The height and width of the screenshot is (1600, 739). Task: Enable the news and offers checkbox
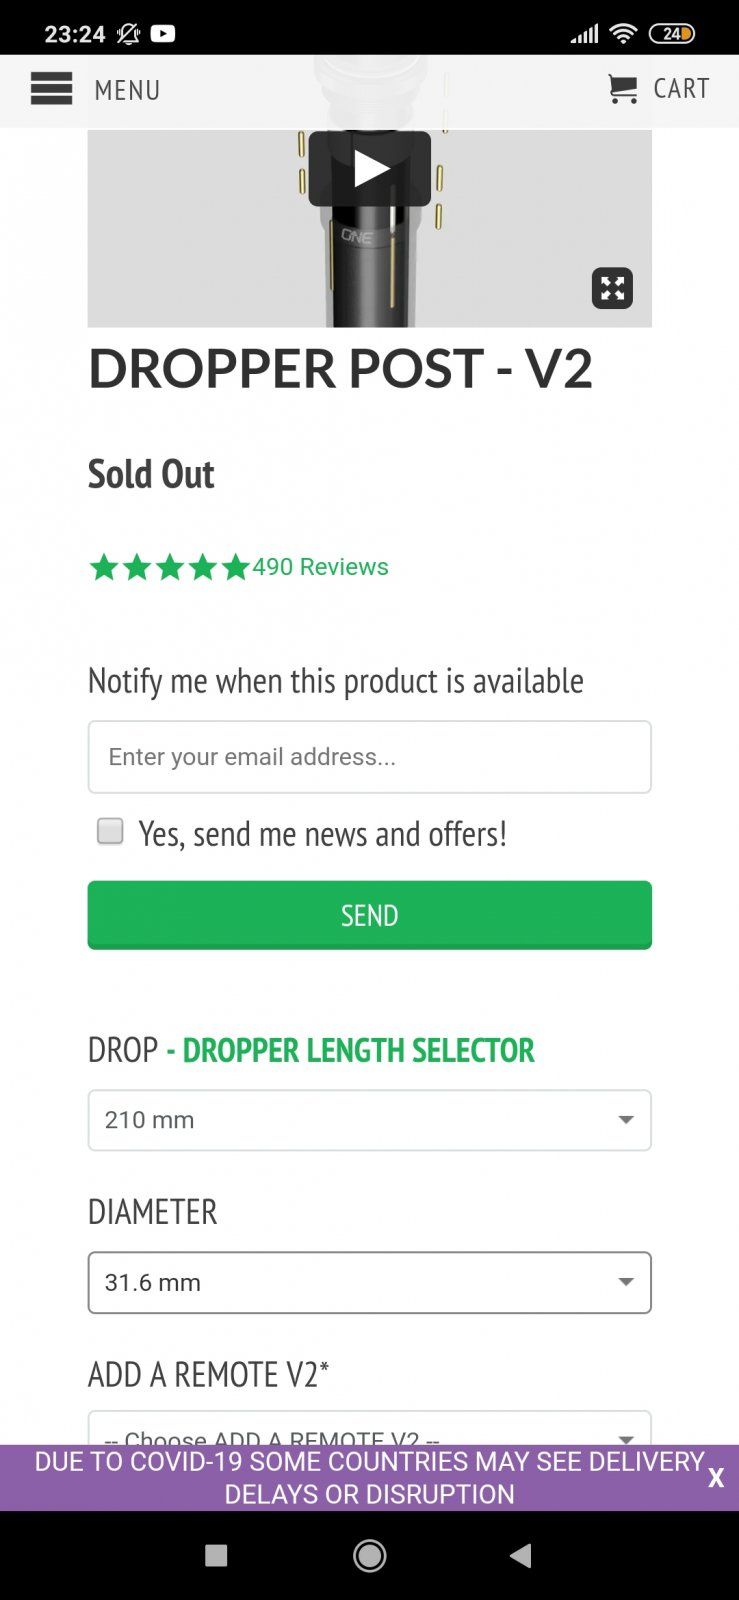[110, 831]
